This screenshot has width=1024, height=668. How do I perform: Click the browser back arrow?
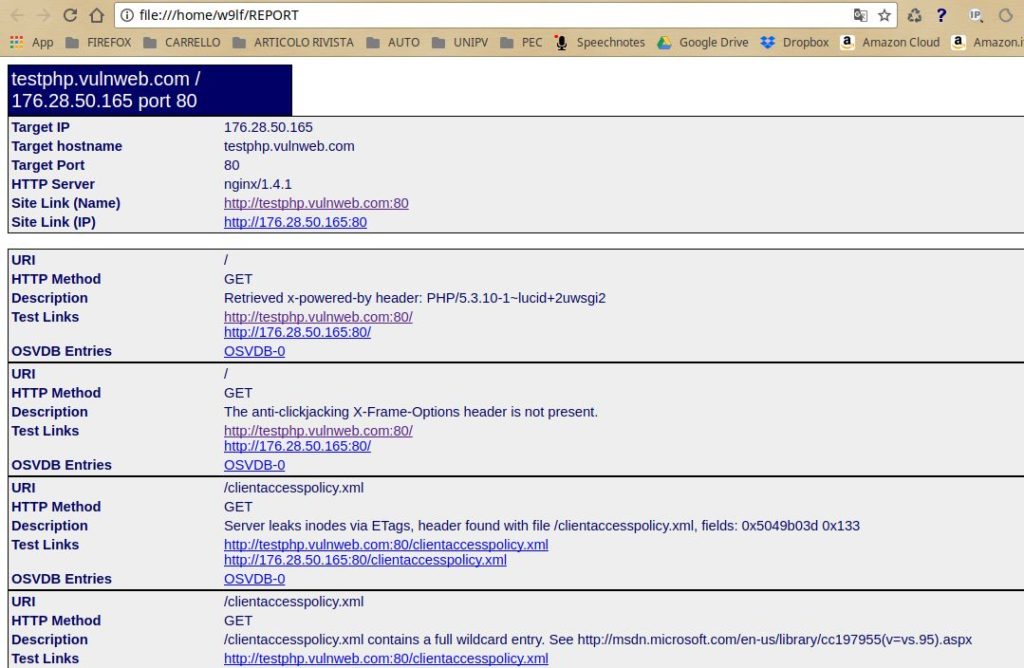coord(18,15)
